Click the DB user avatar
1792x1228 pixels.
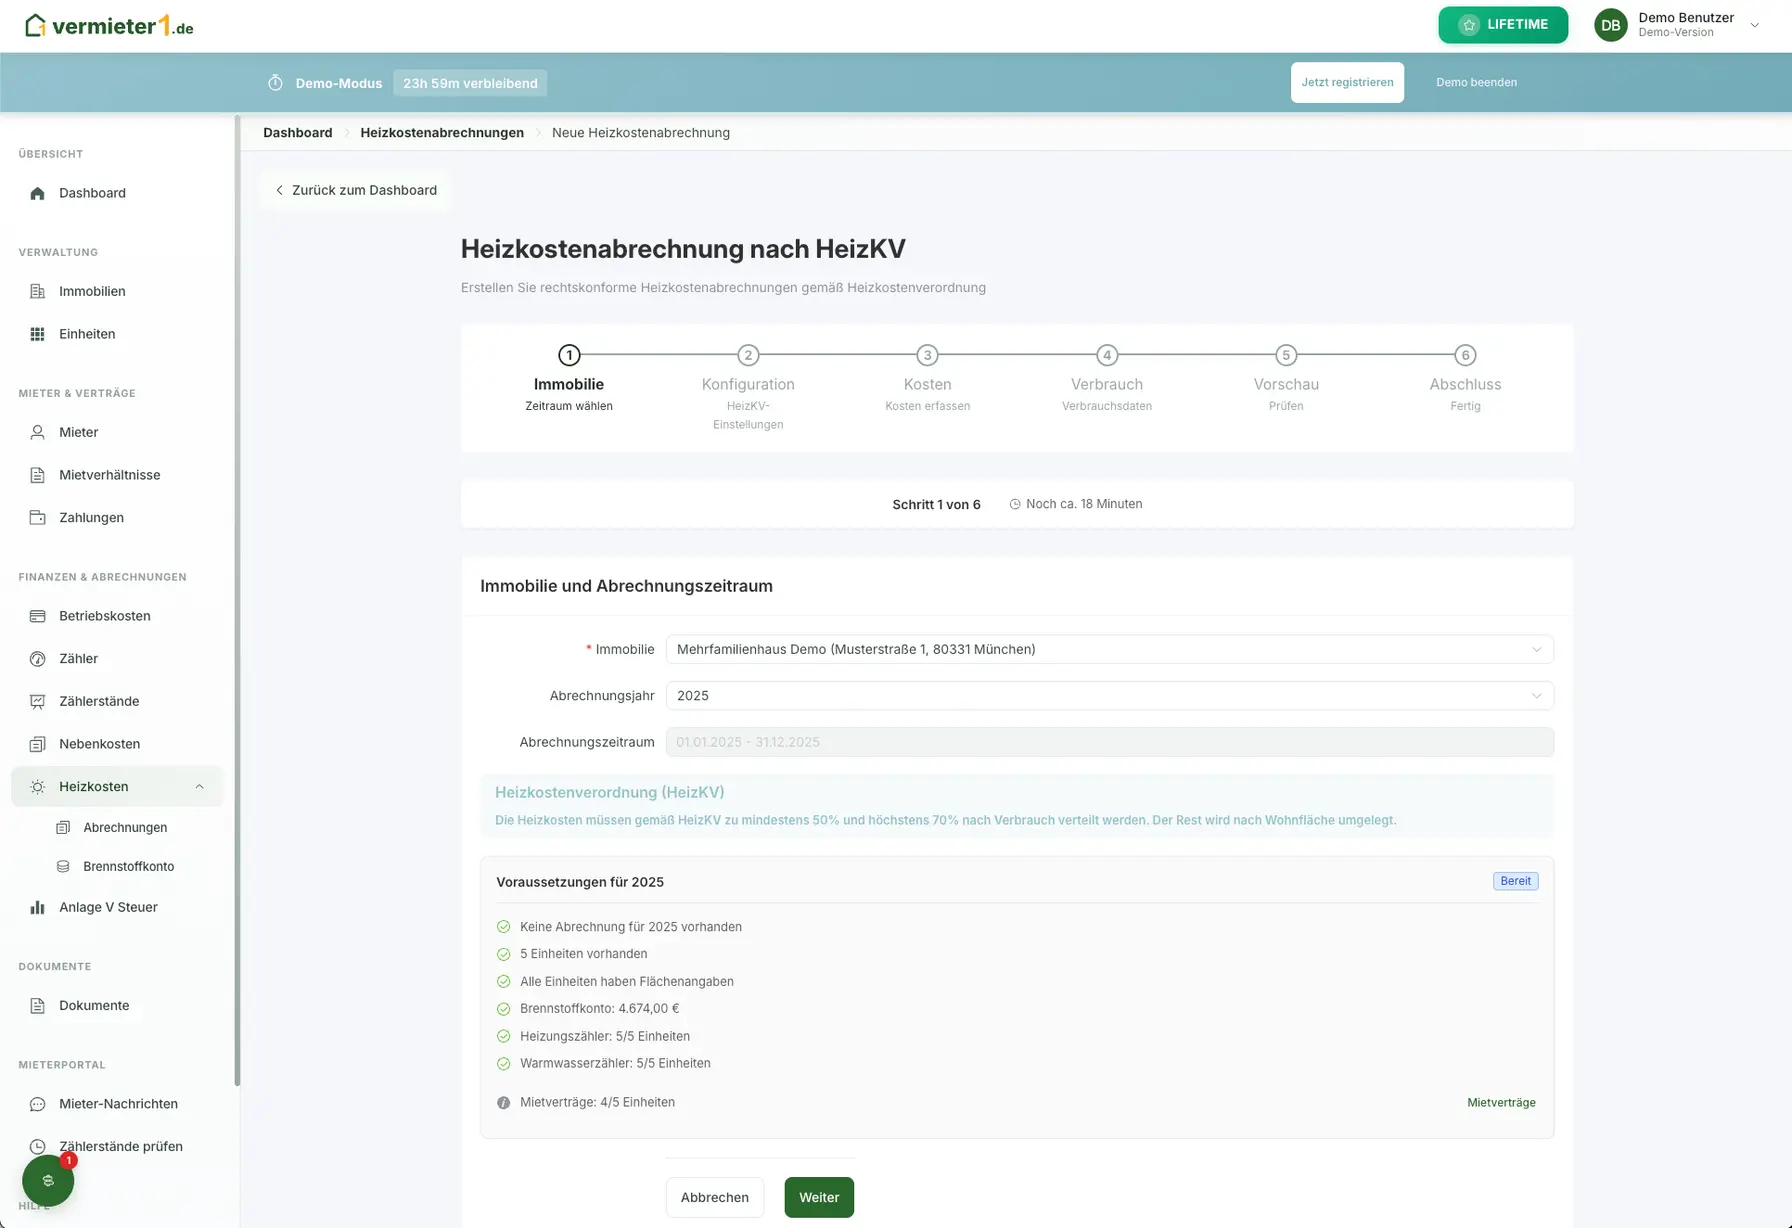[x=1610, y=25]
